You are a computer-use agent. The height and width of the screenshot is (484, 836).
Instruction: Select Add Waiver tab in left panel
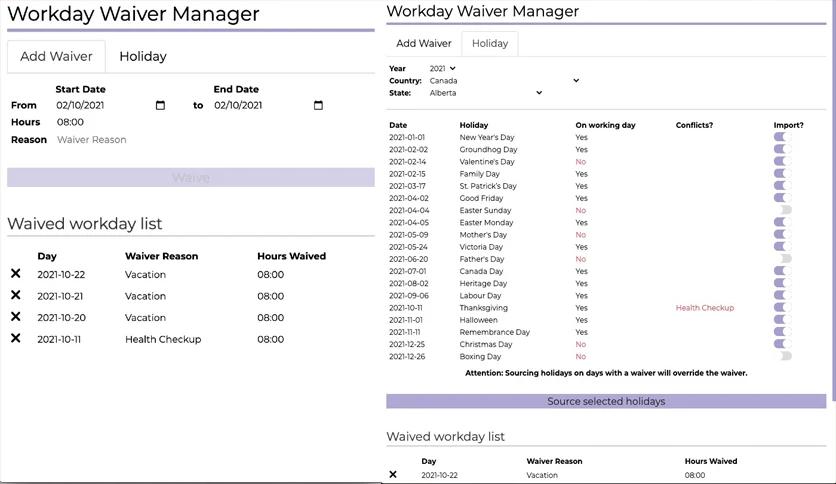point(56,57)
